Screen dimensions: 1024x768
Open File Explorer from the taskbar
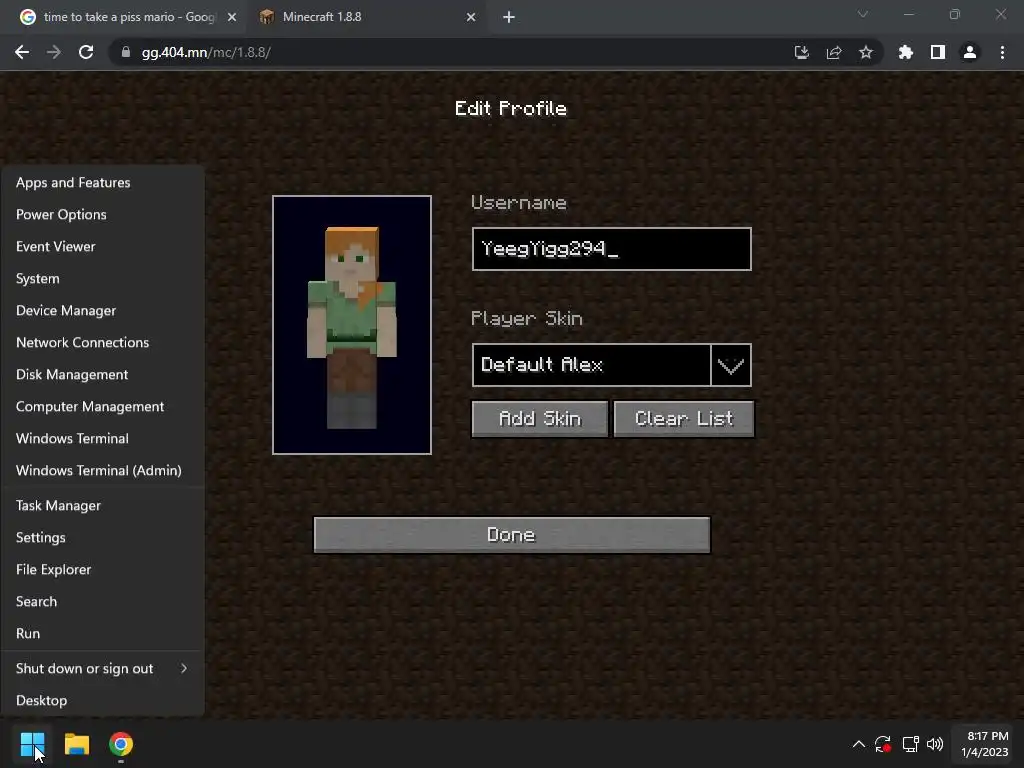click(76, 744)
